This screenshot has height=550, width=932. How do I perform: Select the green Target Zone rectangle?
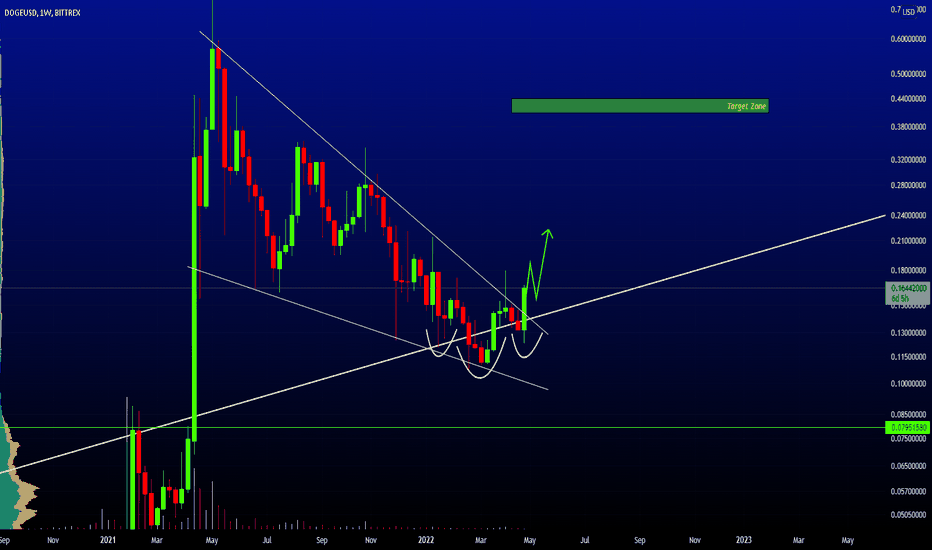click(x=640, y=106)
